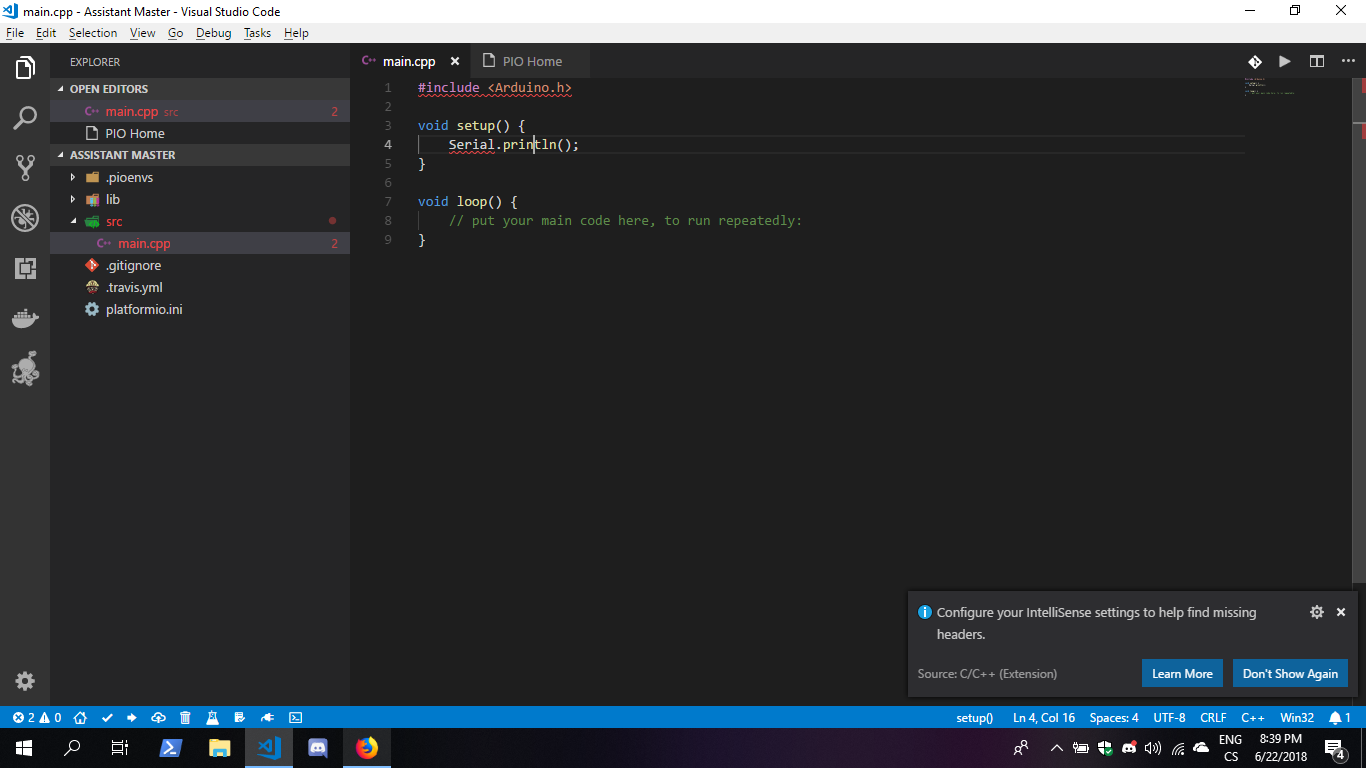Image resolution: width=1366 pixels, height=768 pixels.
Task: Open the Extensions view
Action: pos(24,268)
